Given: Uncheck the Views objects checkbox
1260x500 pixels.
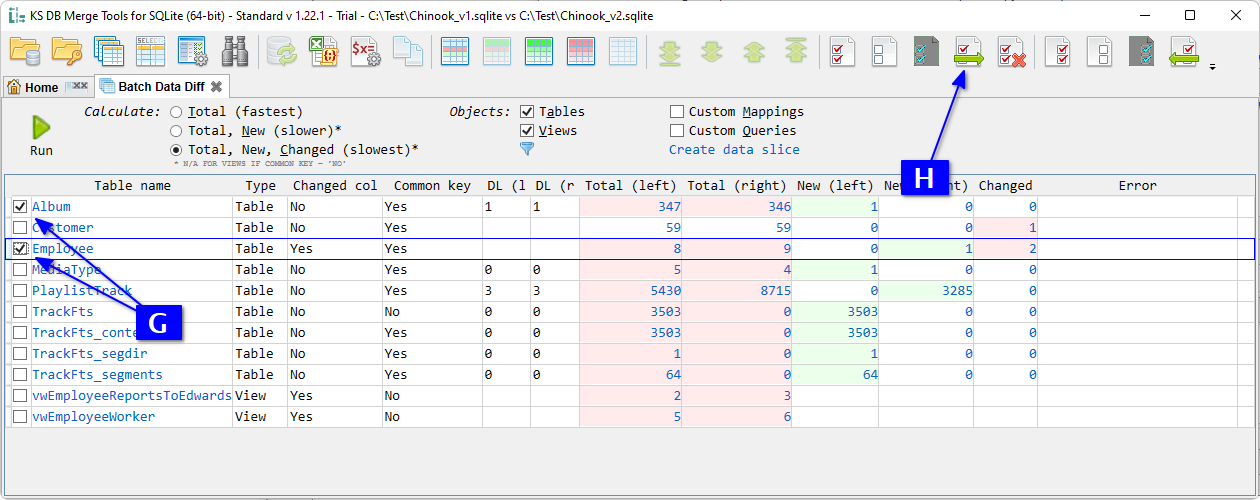Looking at the screenshot, I should pyautogui.click(x=527, y=131).
